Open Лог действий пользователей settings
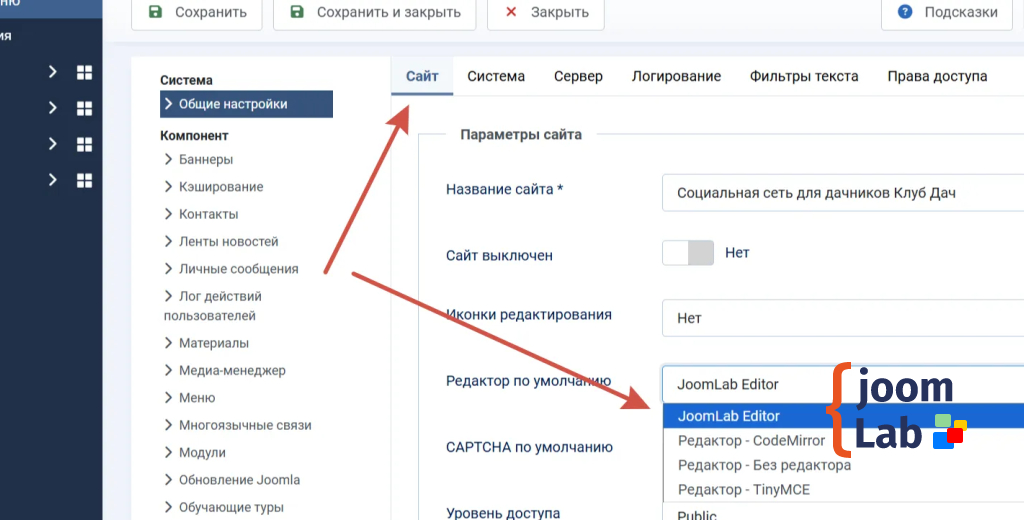This screenshot has height=520, width=1024. pos(213,306)
